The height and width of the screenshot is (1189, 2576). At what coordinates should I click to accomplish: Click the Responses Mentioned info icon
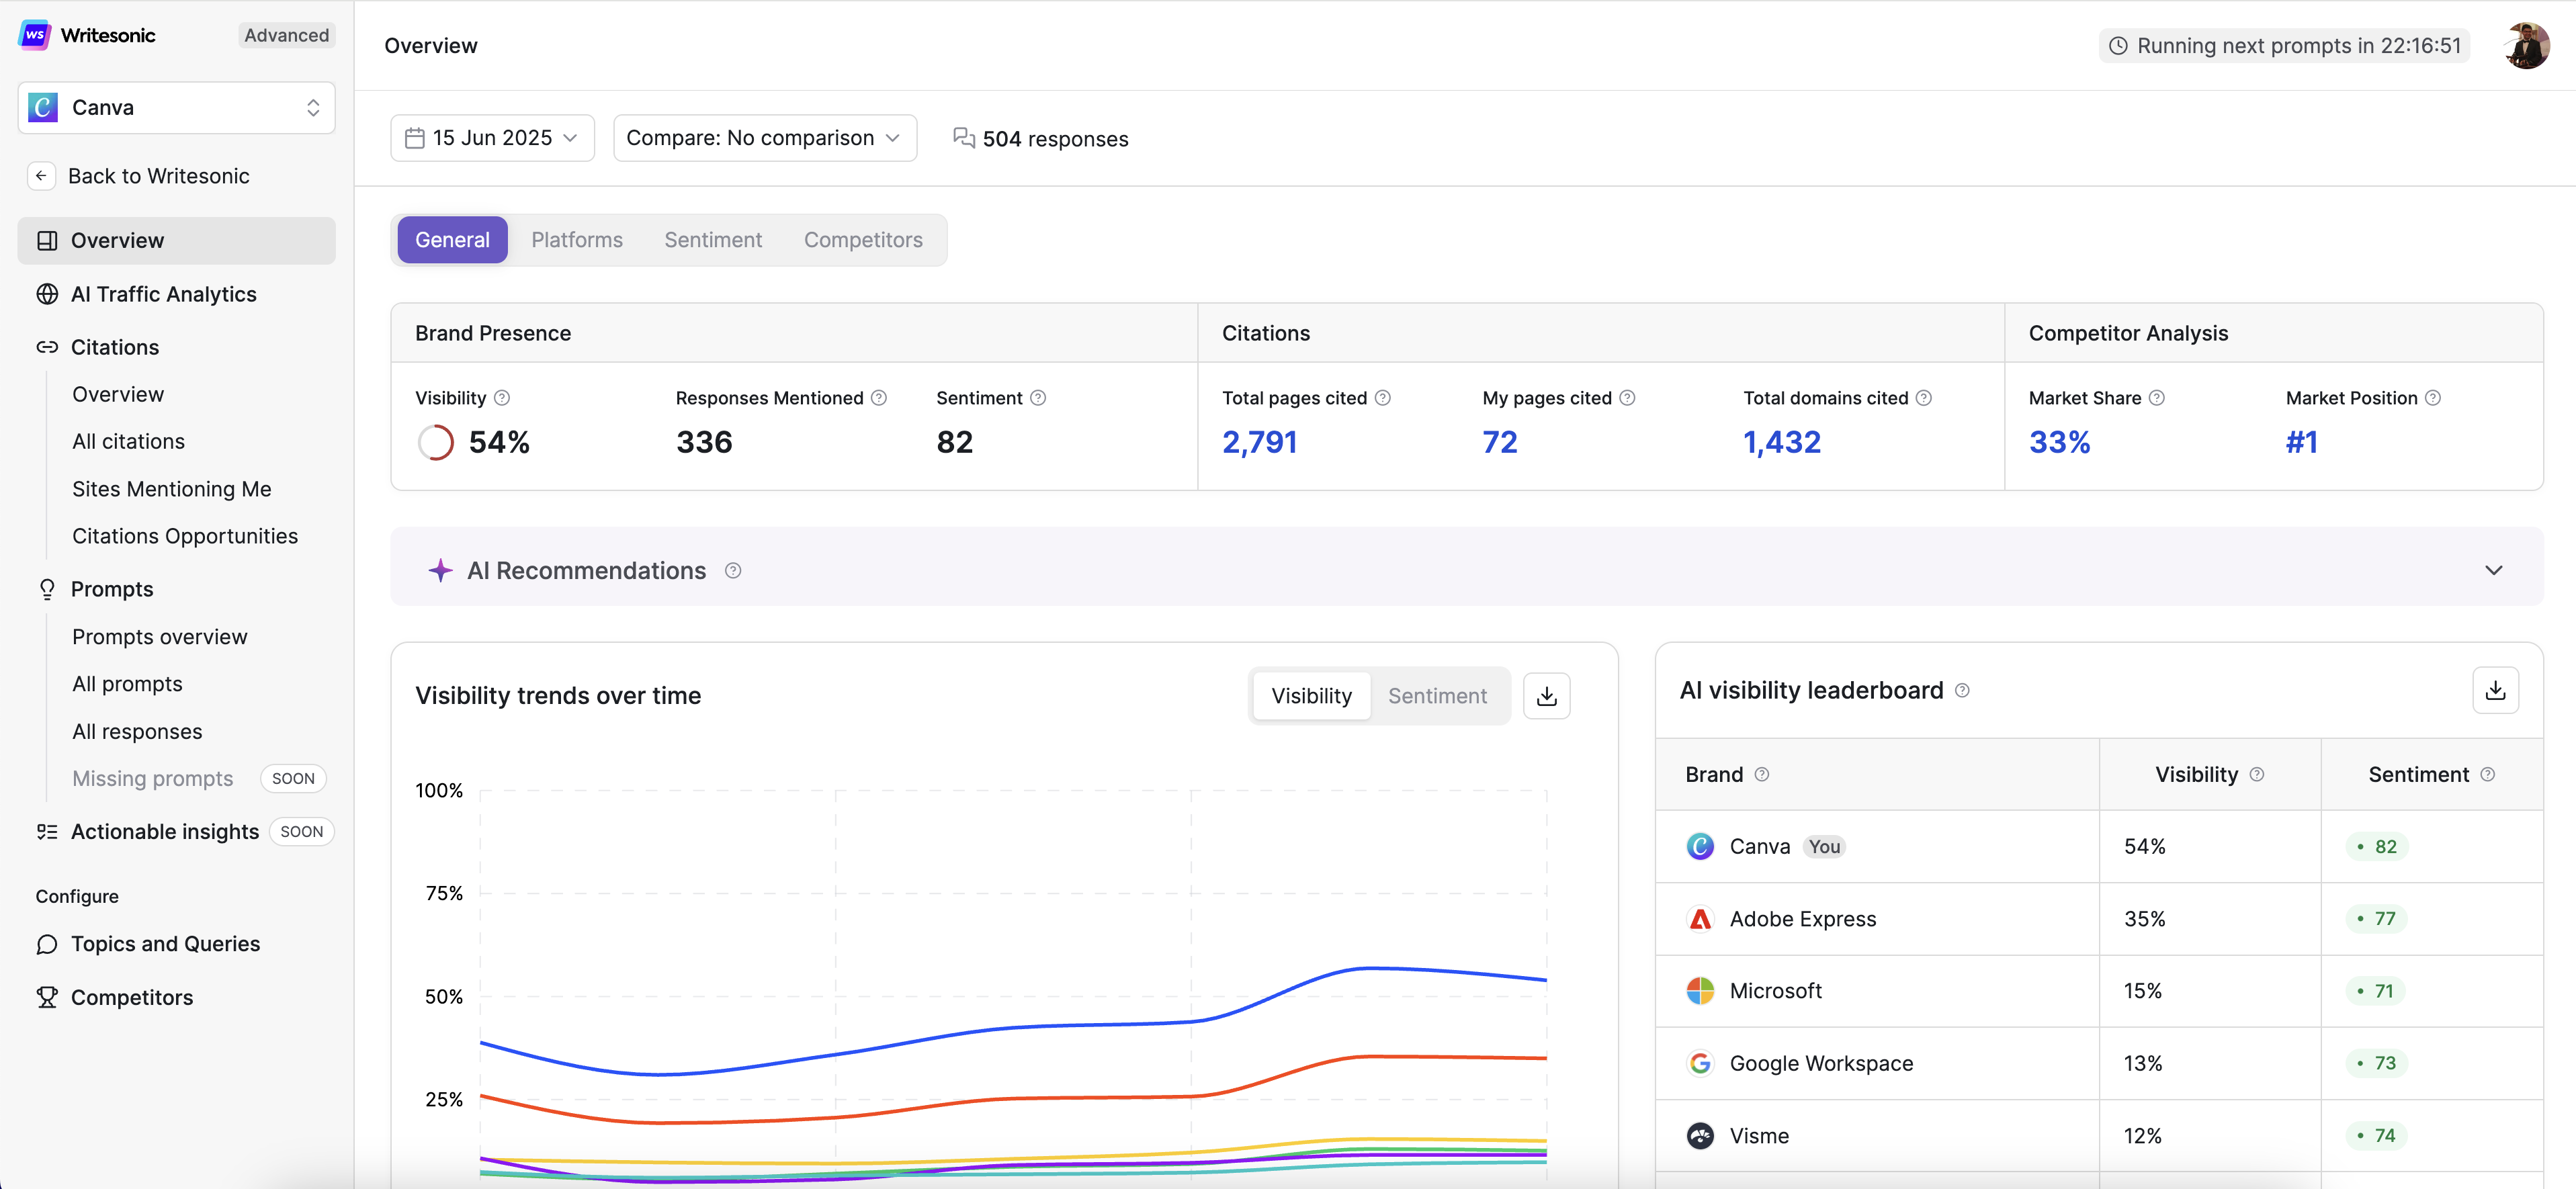tap(879, 398)
